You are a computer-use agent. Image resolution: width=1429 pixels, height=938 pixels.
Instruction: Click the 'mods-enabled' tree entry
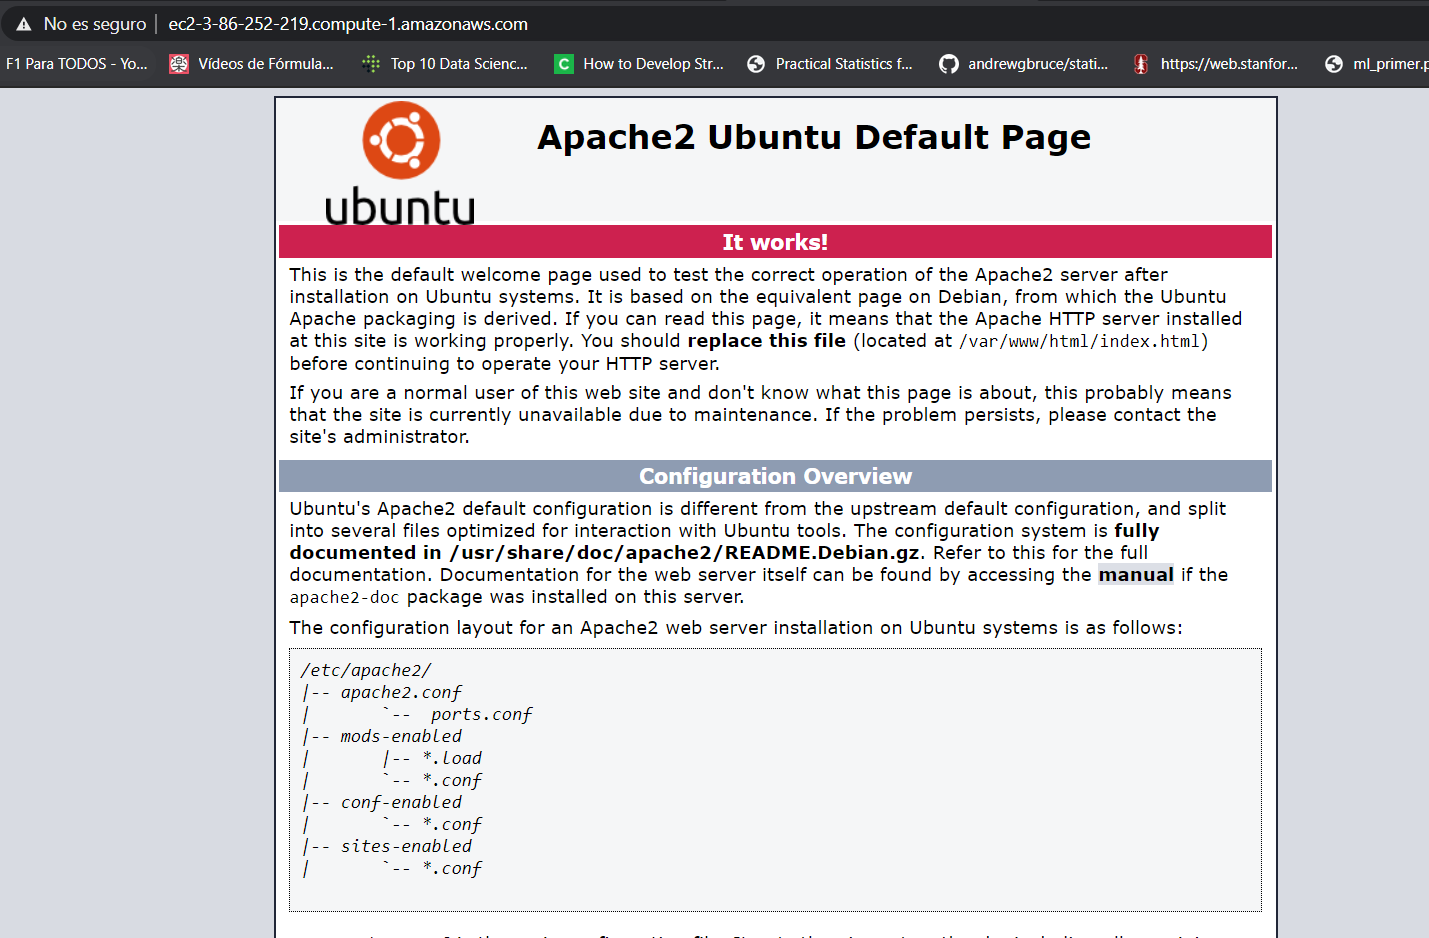(401, 736)
